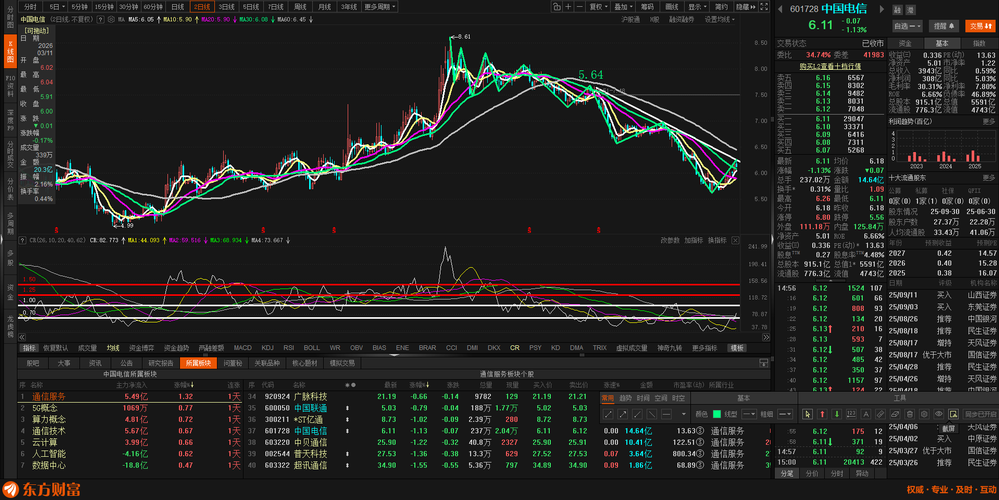Go to previous stock with left arrow
Image resolution: width=999 pixels, height=500 pixels.
(x=781, y=9)
